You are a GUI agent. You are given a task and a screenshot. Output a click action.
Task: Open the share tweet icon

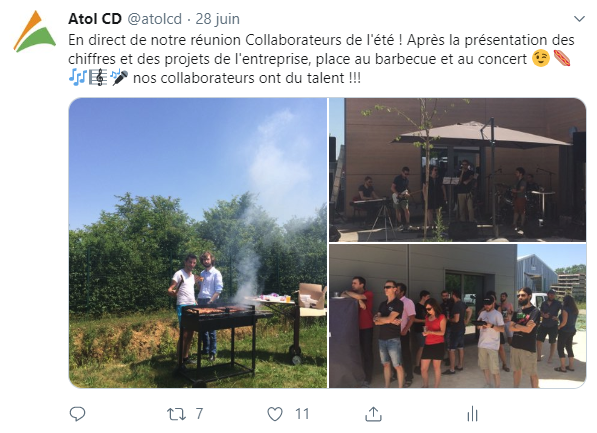pyautogui.click(x=373, y=414)
